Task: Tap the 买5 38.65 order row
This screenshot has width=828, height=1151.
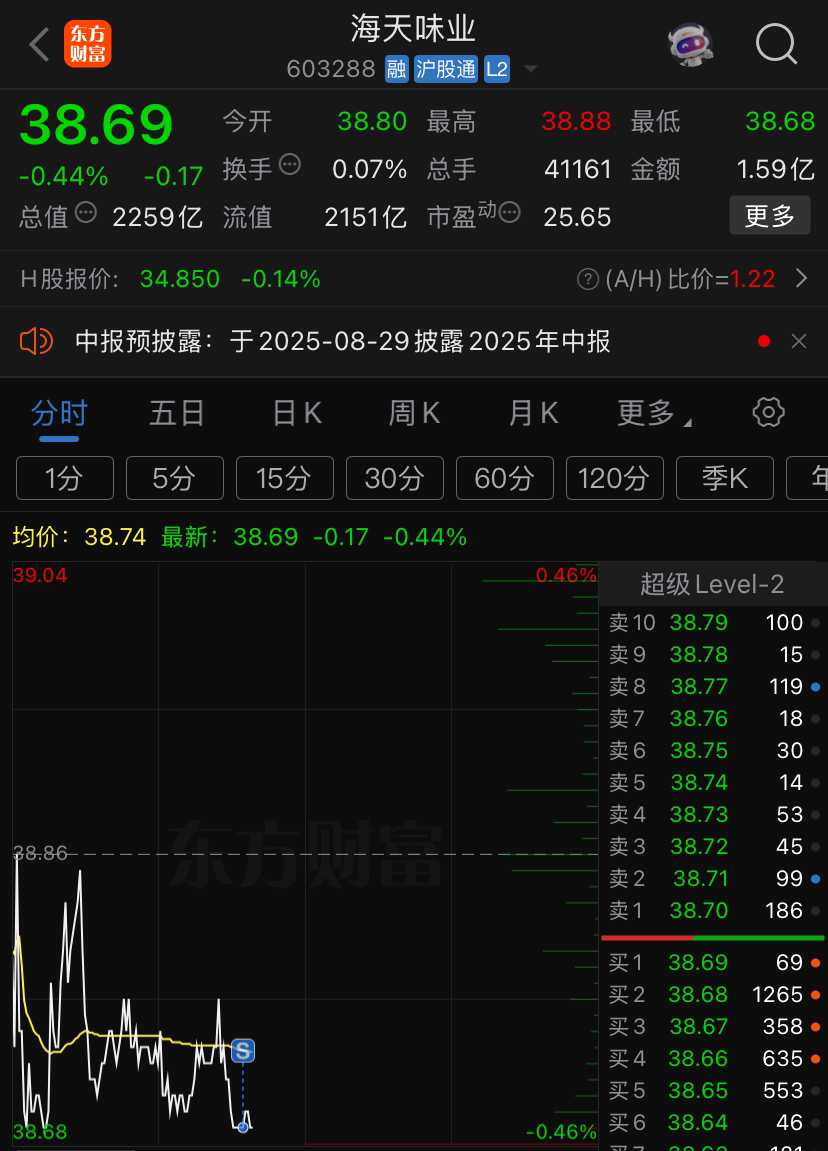Action: [x=713, y=1091]
